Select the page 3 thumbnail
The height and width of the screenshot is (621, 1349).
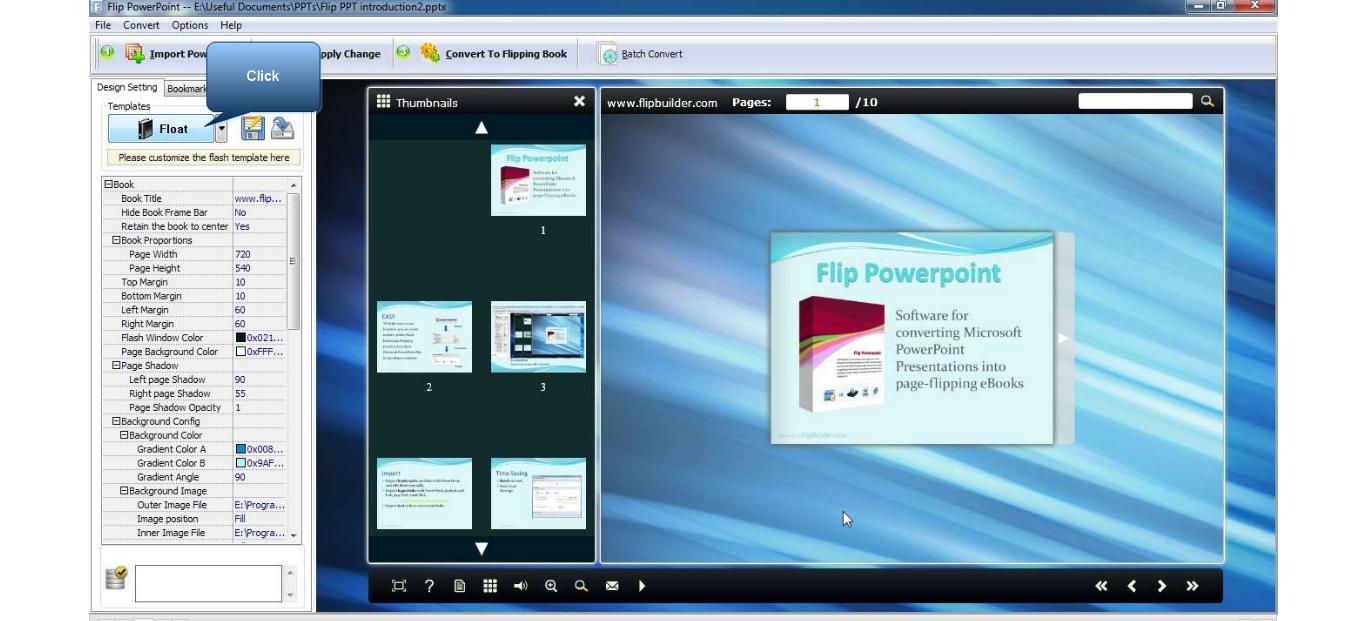pyautogui.click(x=538, y=337)
